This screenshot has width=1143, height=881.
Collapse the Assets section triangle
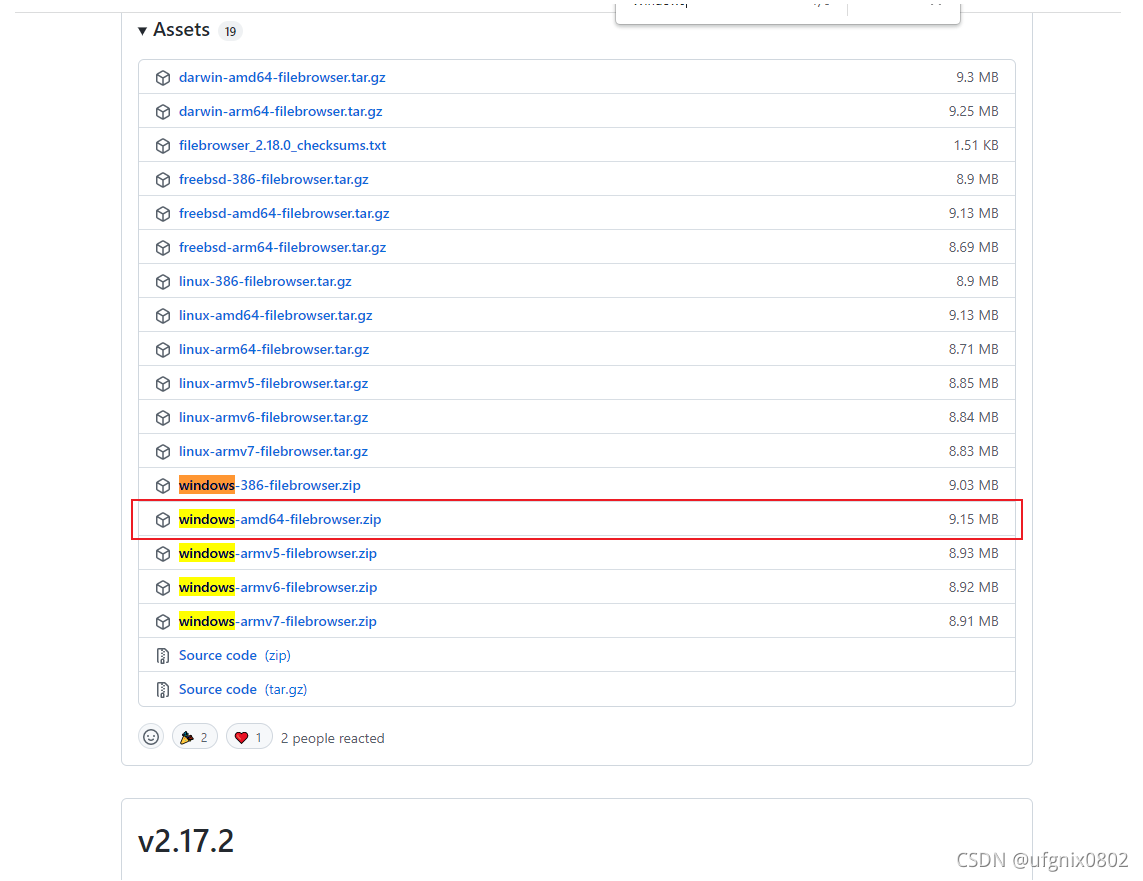(142, 31)
